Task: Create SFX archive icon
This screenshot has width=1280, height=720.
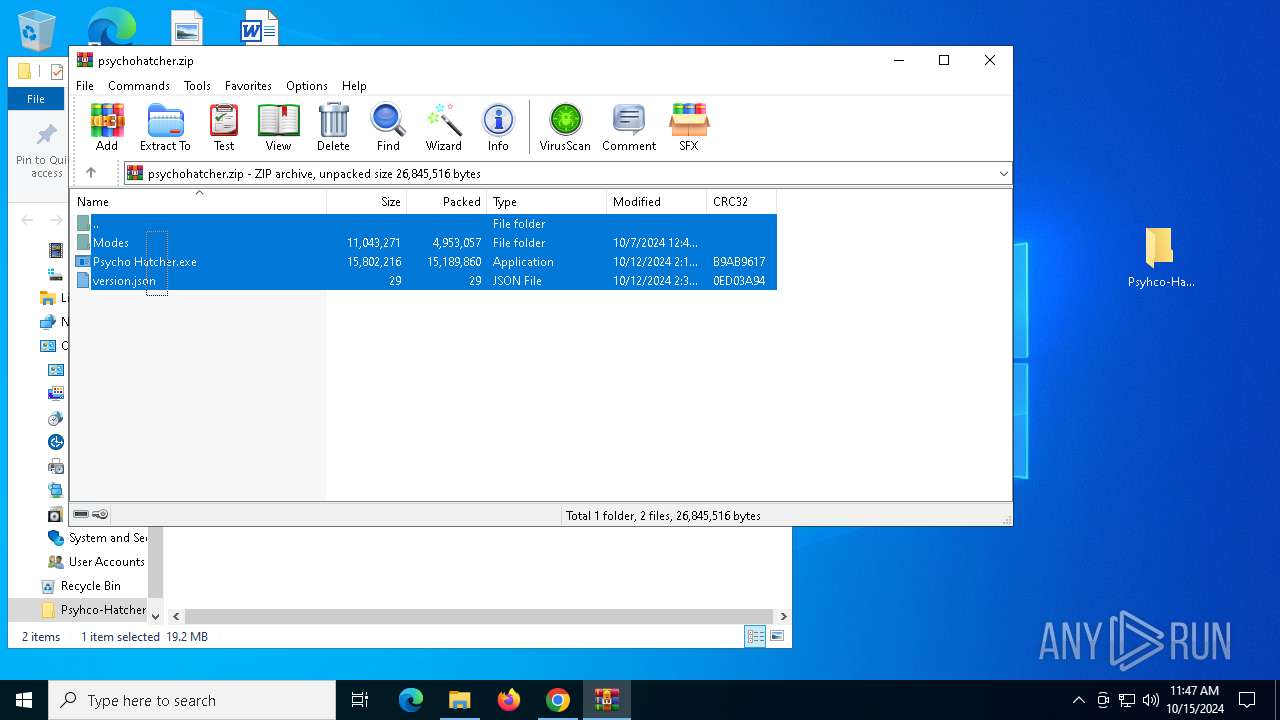Action: 689,127
